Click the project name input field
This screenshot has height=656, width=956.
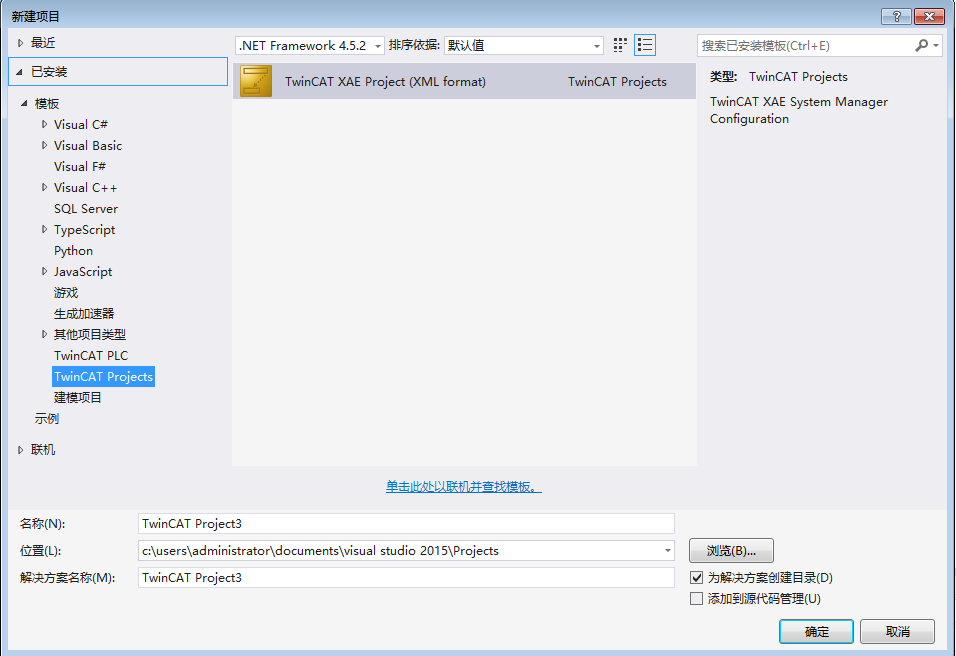point(406,524)
